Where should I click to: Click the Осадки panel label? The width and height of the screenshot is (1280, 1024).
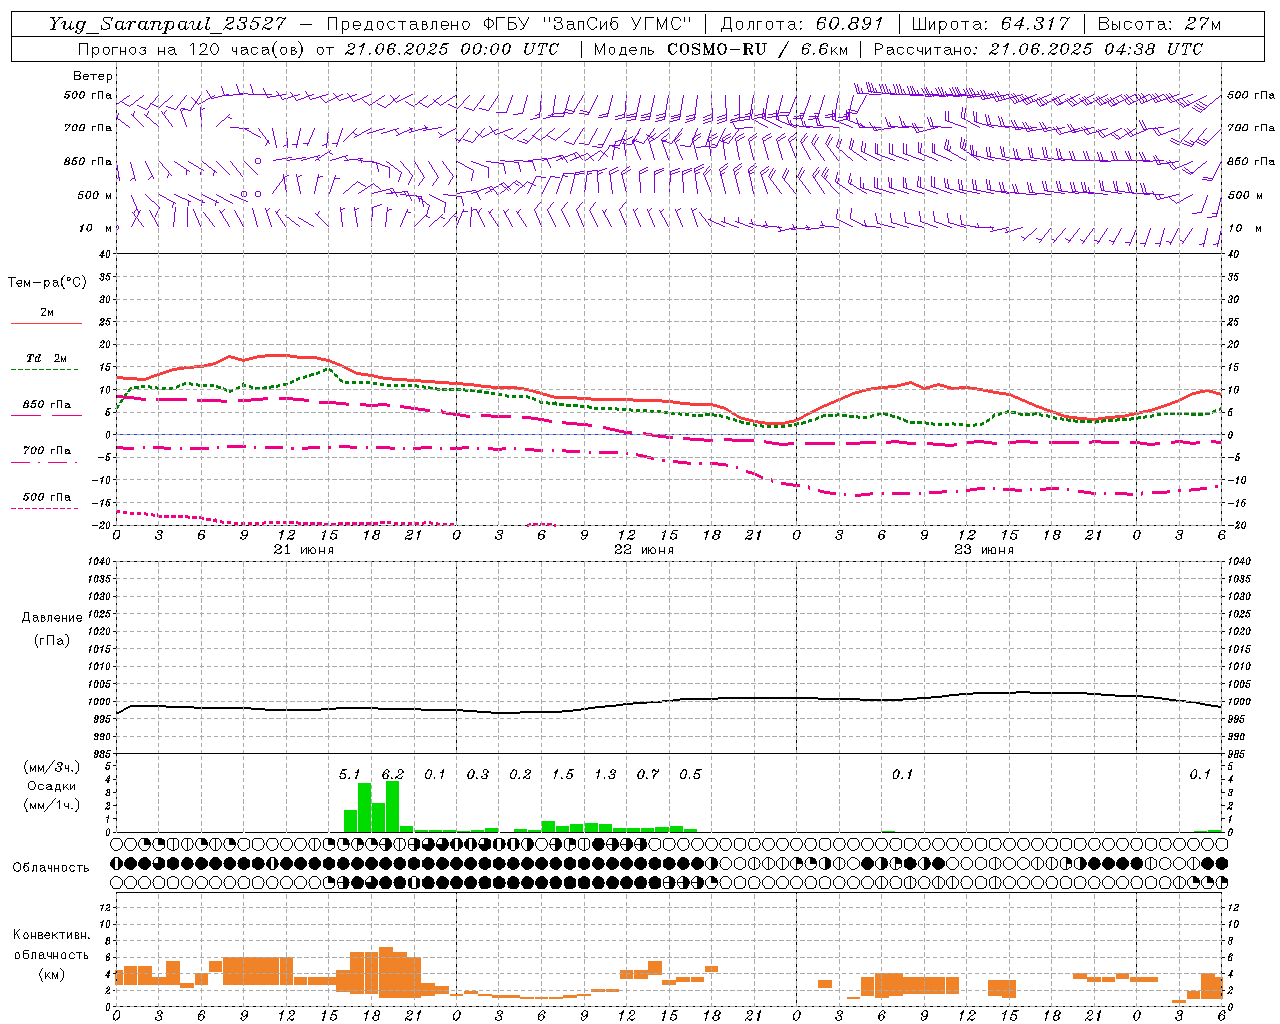[x=52, y=786]
